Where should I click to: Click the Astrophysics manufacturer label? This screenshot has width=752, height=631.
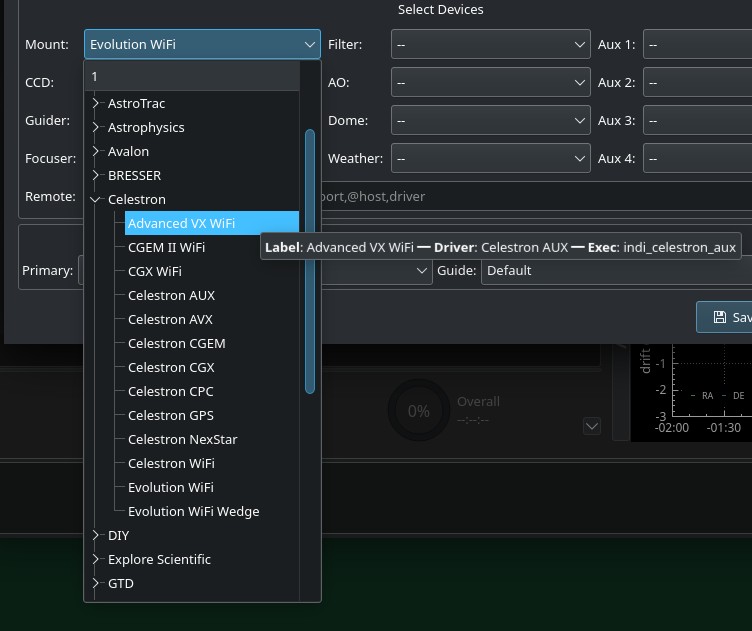pos(146,127)
